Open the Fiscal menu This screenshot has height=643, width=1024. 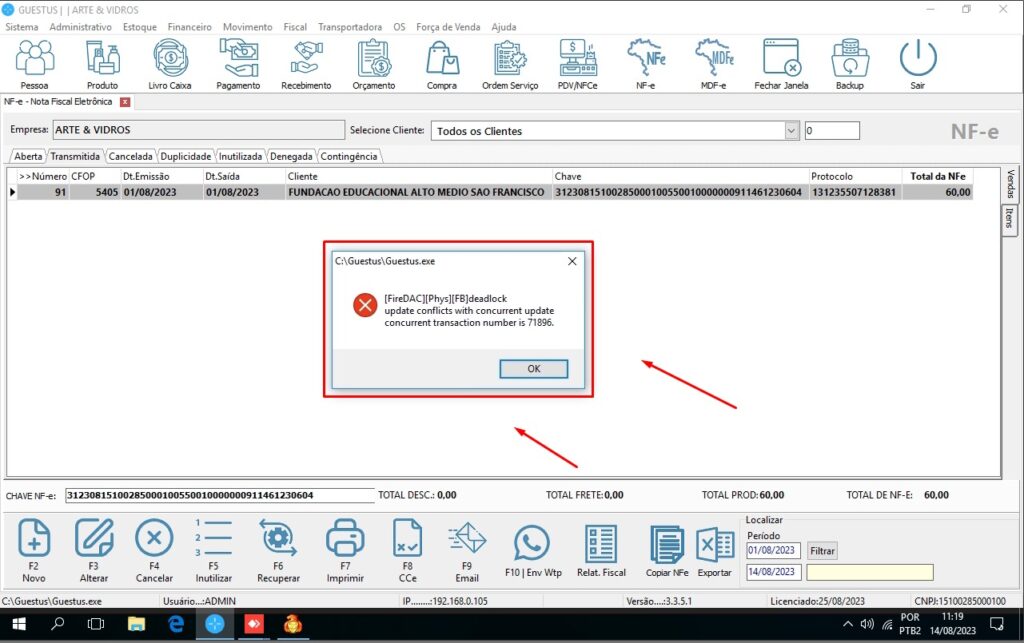coord(295,27)
